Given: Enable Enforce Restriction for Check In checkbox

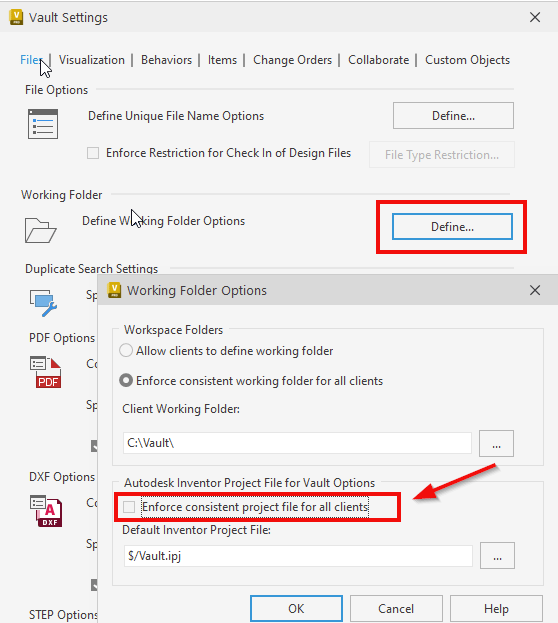Looking at the screenshot, I should pos(93,153).
